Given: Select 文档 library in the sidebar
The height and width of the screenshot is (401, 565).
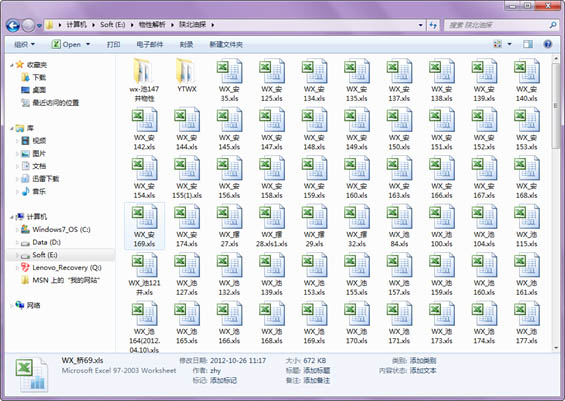Looking at the screenshot, I should point(34,166).
